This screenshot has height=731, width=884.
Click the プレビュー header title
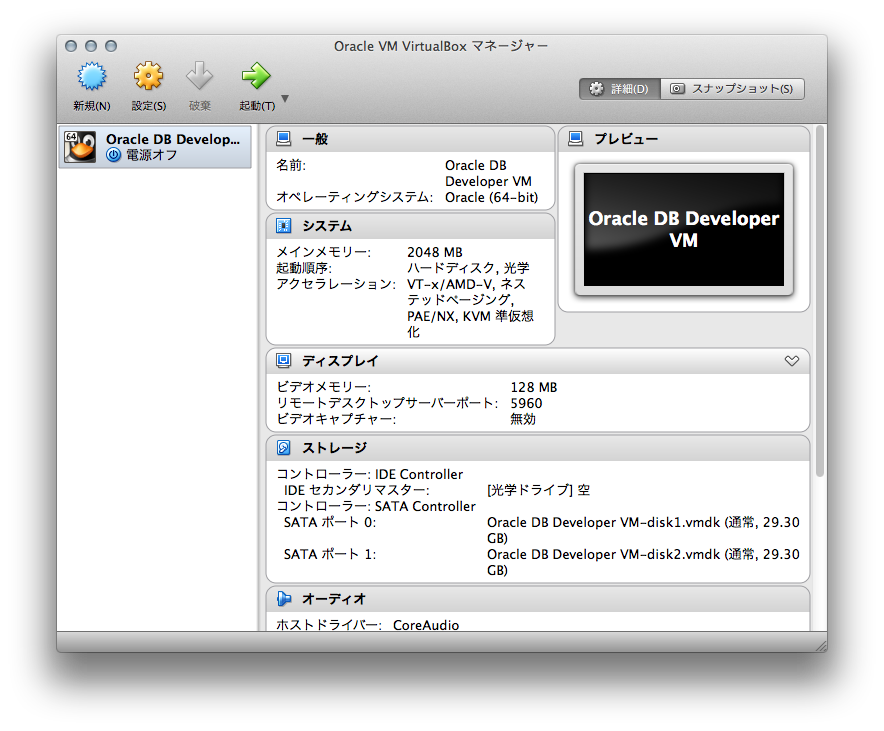tap(626, 139)
